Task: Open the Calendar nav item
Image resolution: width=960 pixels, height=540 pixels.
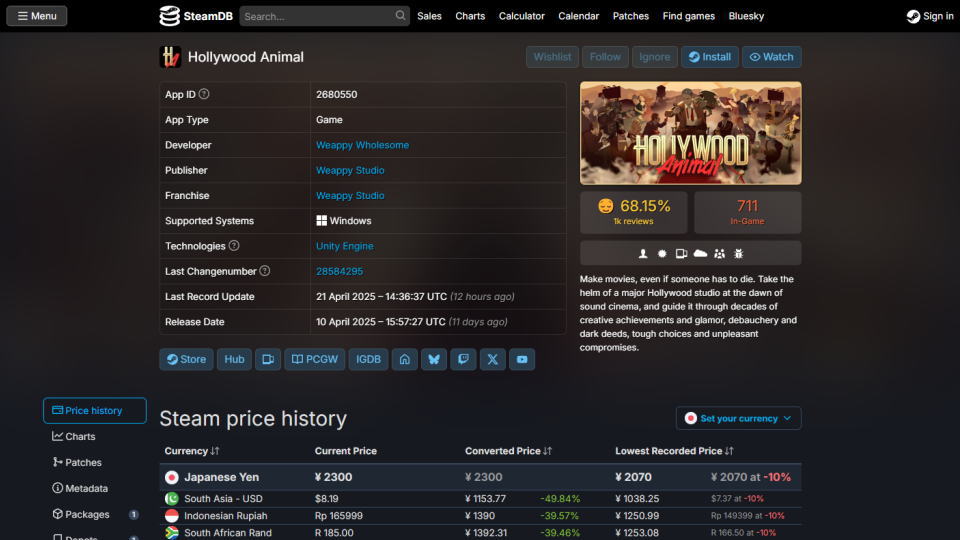Action: coord(579,16)
